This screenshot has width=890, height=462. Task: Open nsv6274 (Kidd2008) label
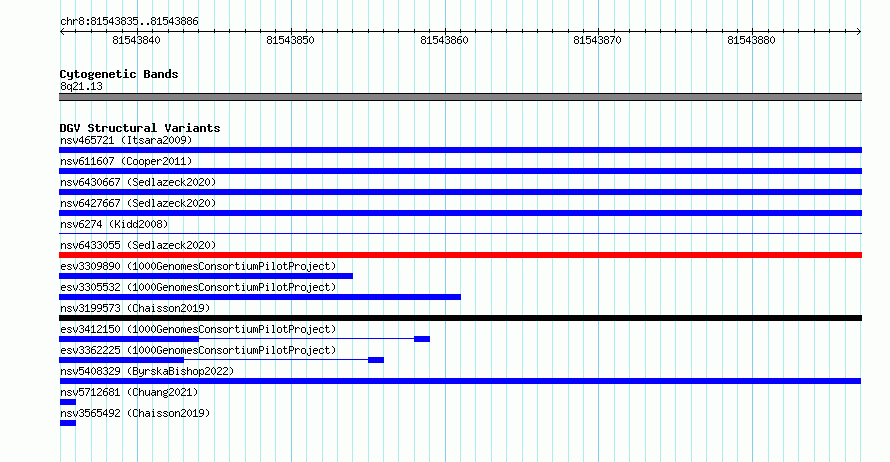pos(114,224)
